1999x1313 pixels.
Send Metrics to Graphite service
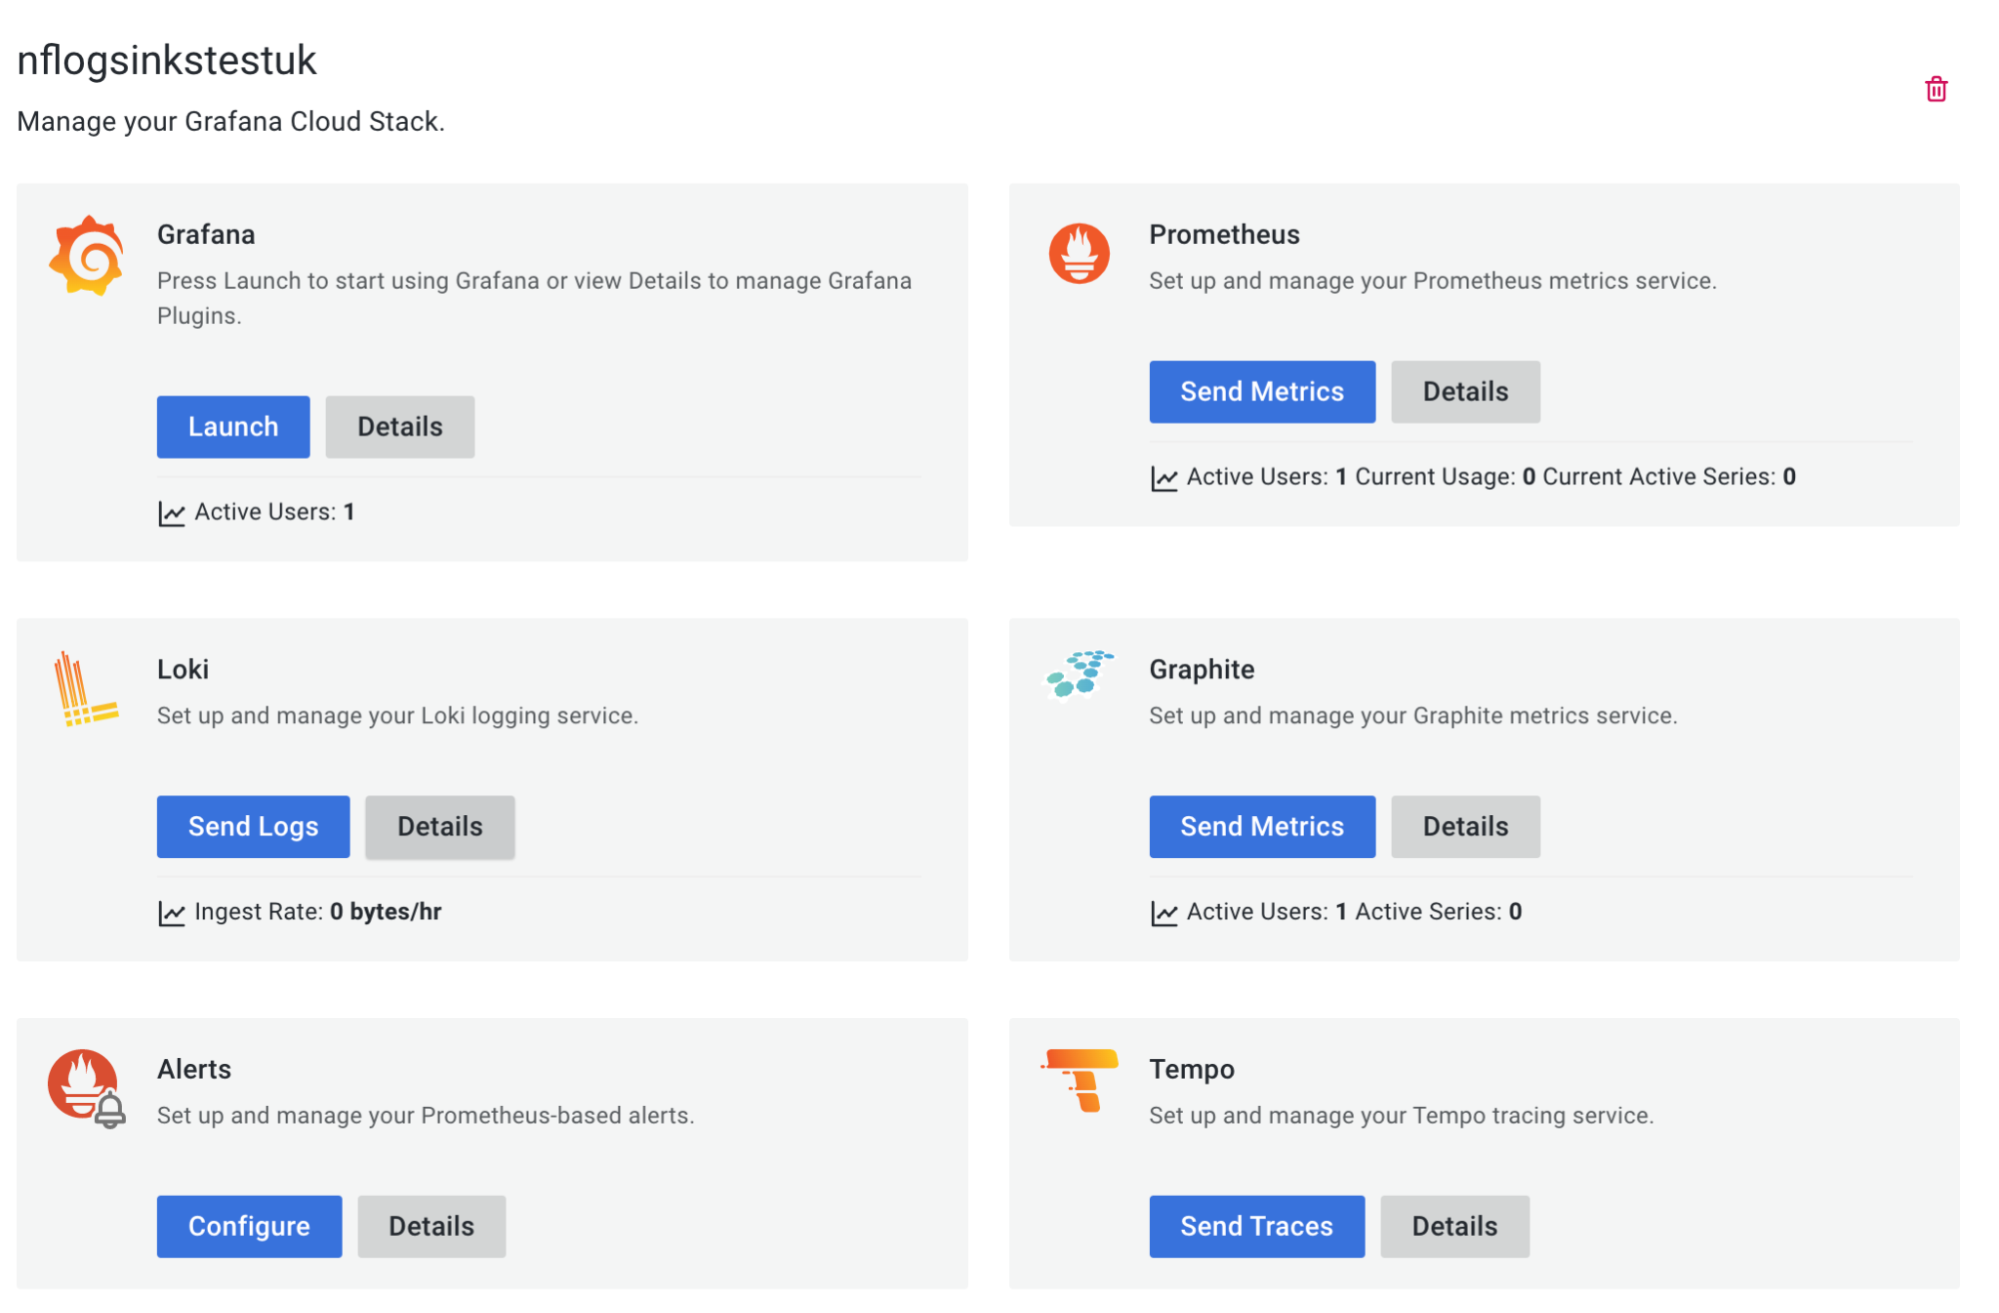pyautogui.click(x=1262, y=826)
